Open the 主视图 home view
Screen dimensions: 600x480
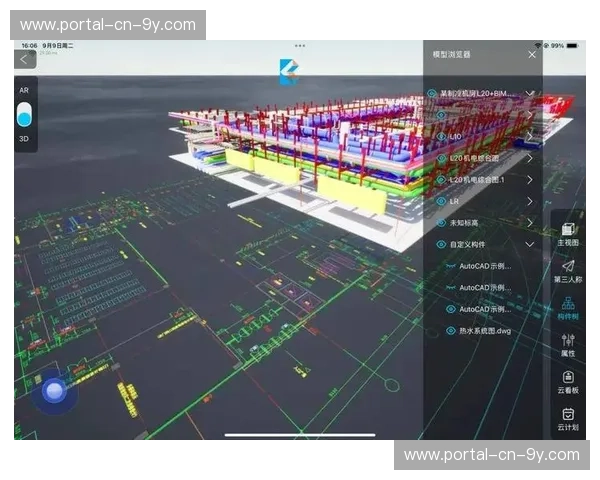tap(567, 234)
